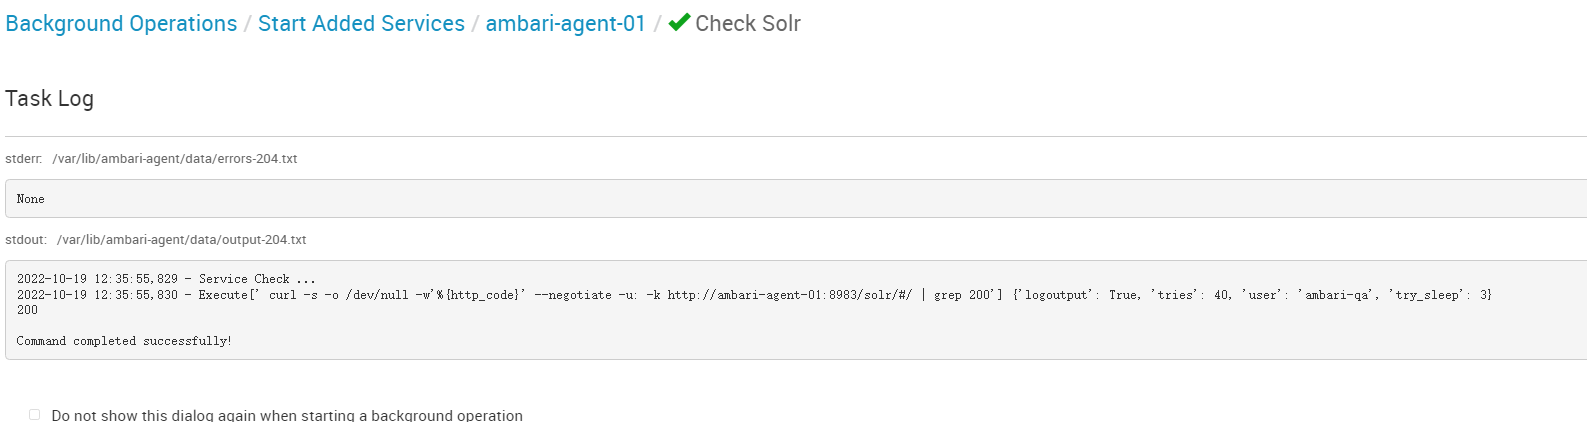
Task: Click the 'Command completed successfully!' line
Action: point(124,341)
